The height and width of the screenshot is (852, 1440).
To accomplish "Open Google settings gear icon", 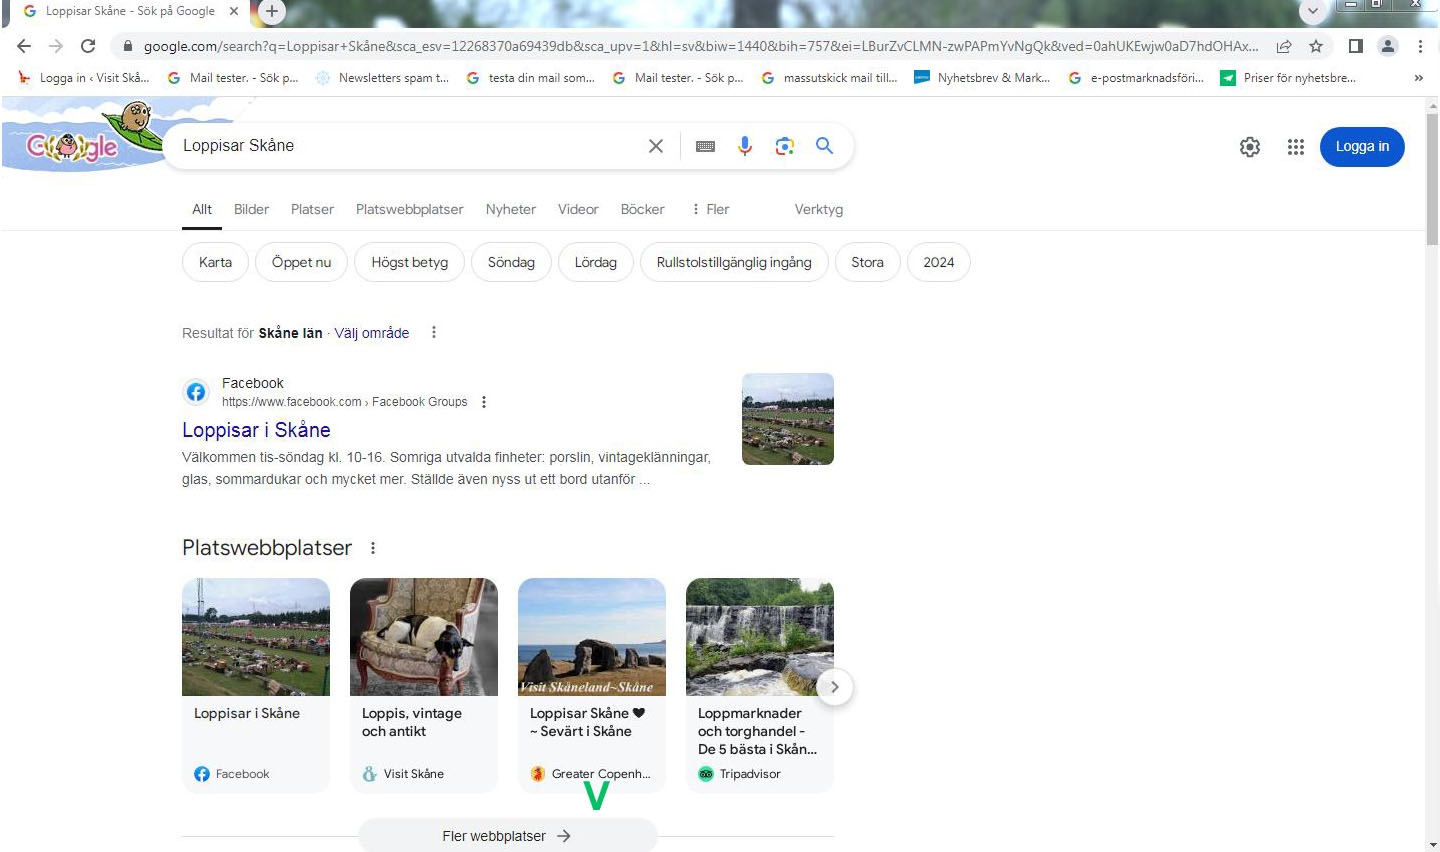I will (x=1250, y=147).
